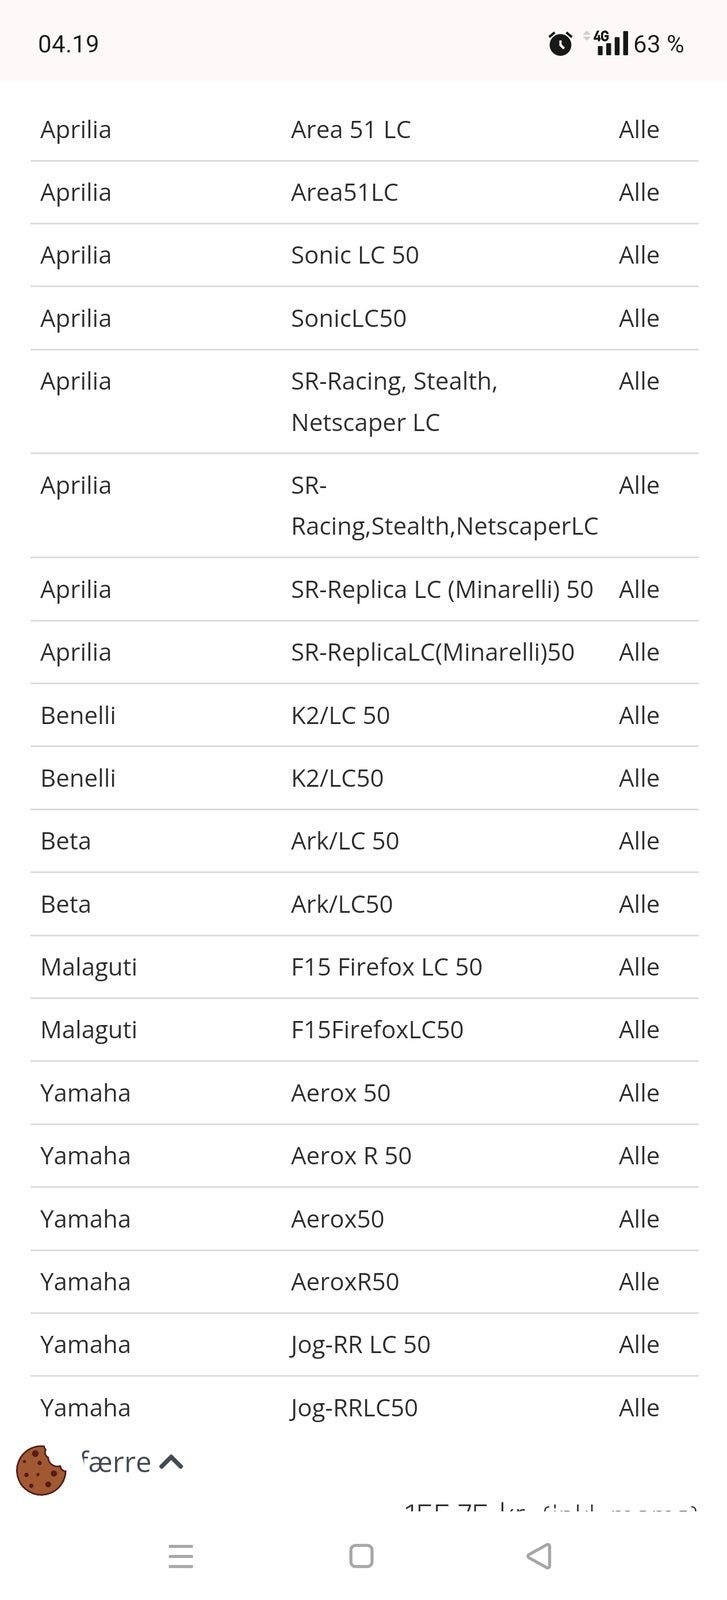This screenshot has width=727, height=1600.
Task: Tap the alarm clock status icon
Action: pyautogui.click(x=560, y=44)
